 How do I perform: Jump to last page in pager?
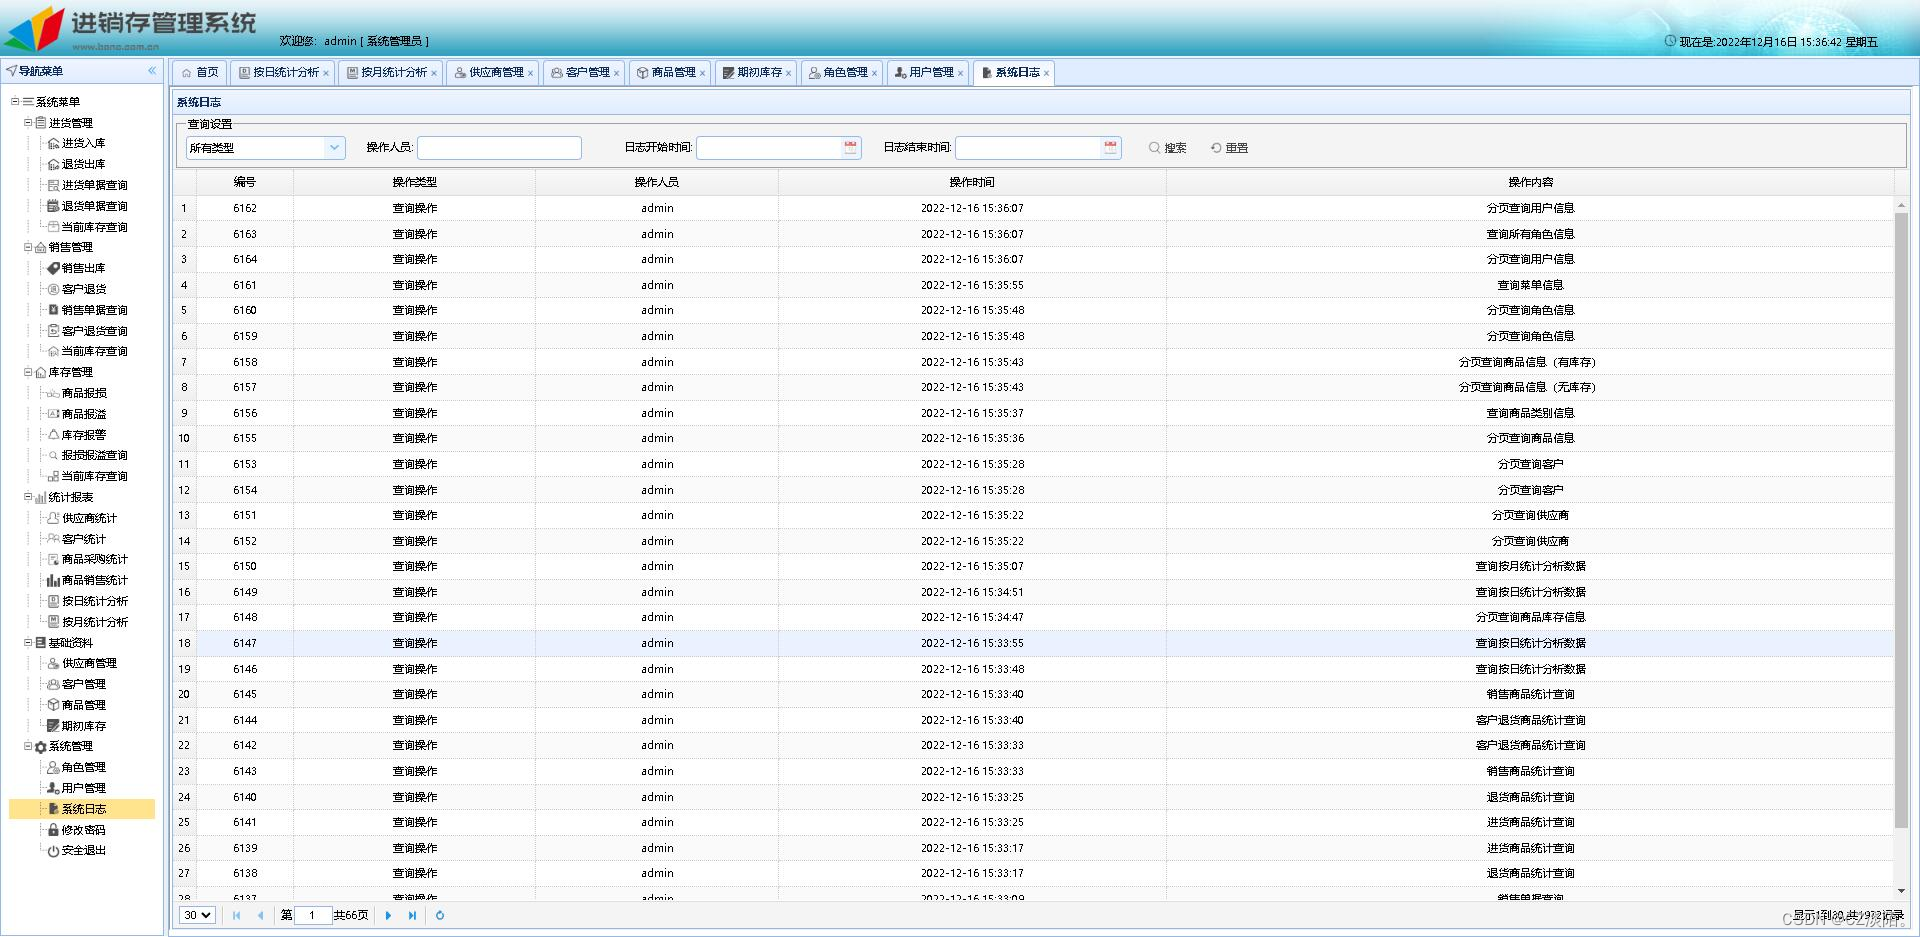412,915
